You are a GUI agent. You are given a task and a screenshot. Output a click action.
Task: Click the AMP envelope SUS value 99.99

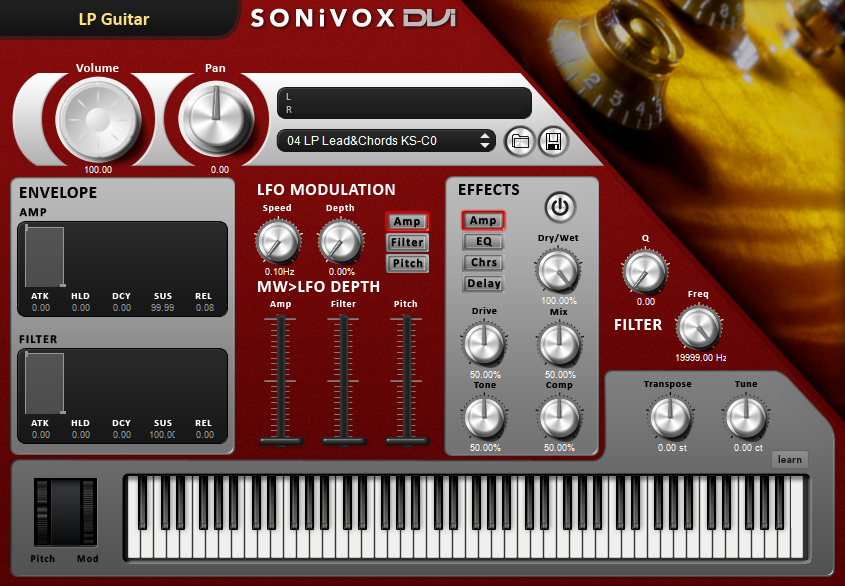click(162, 308)
